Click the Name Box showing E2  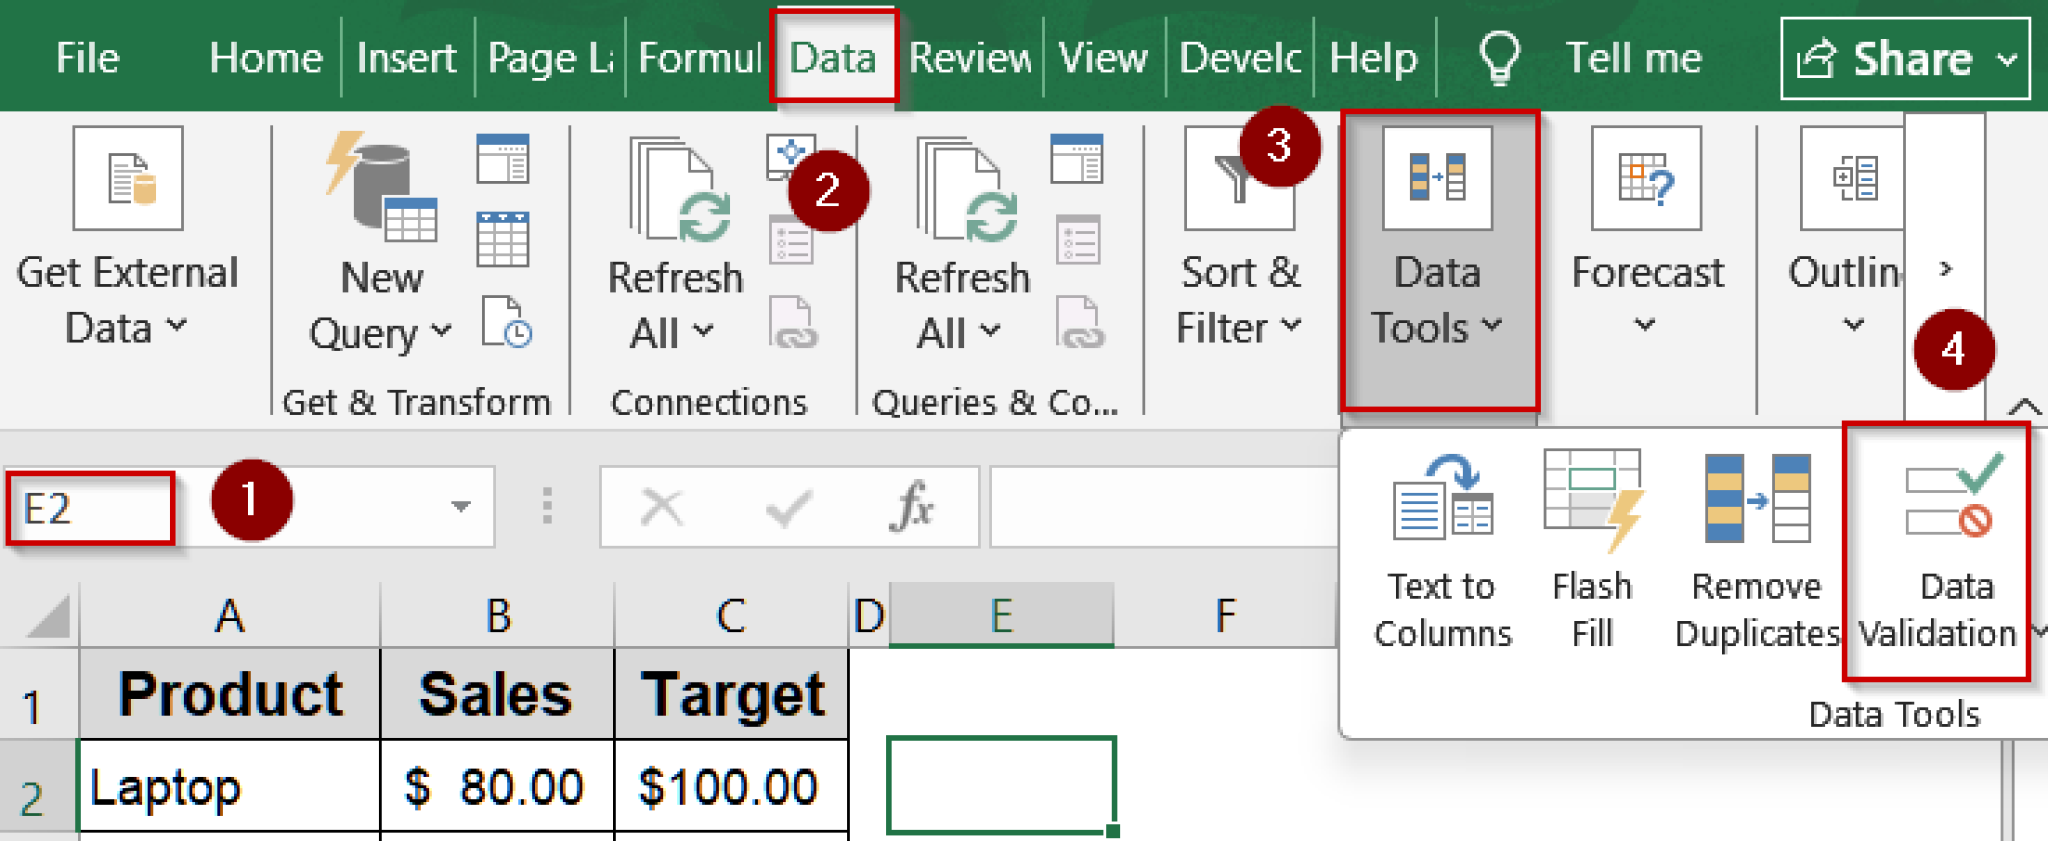90,508
